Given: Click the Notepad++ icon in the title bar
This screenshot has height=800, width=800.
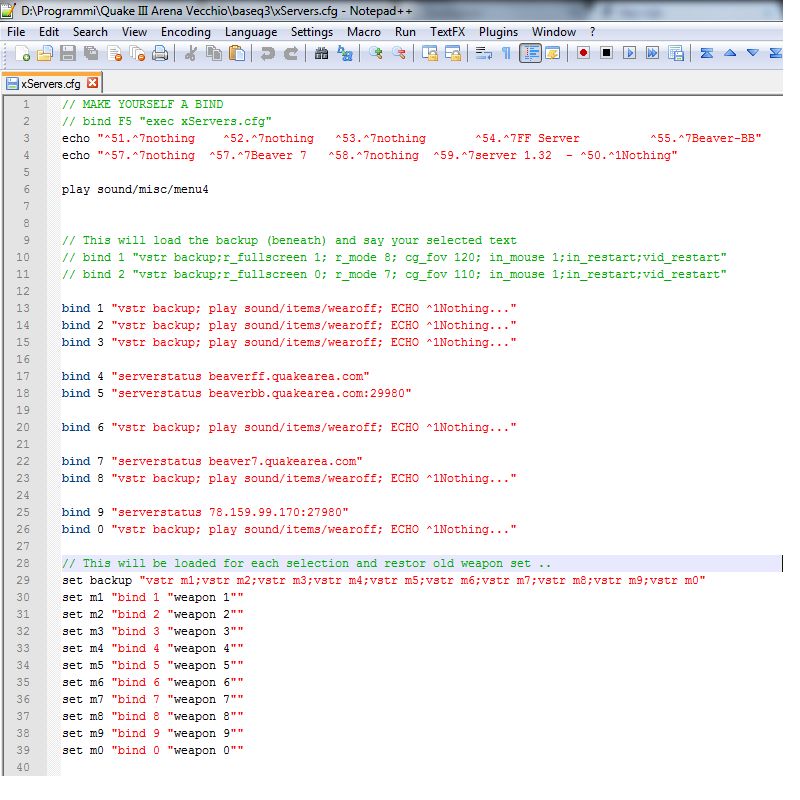Looking at the screenshot, I should pos(9,10).
